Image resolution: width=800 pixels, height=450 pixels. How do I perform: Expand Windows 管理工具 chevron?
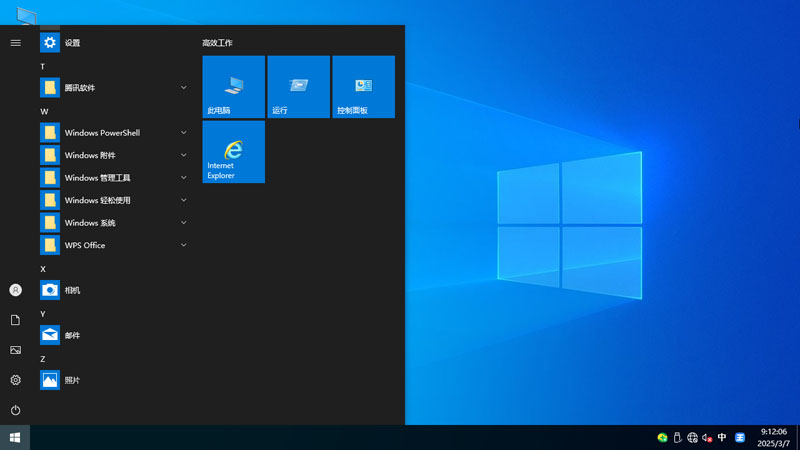pos(184,178)
